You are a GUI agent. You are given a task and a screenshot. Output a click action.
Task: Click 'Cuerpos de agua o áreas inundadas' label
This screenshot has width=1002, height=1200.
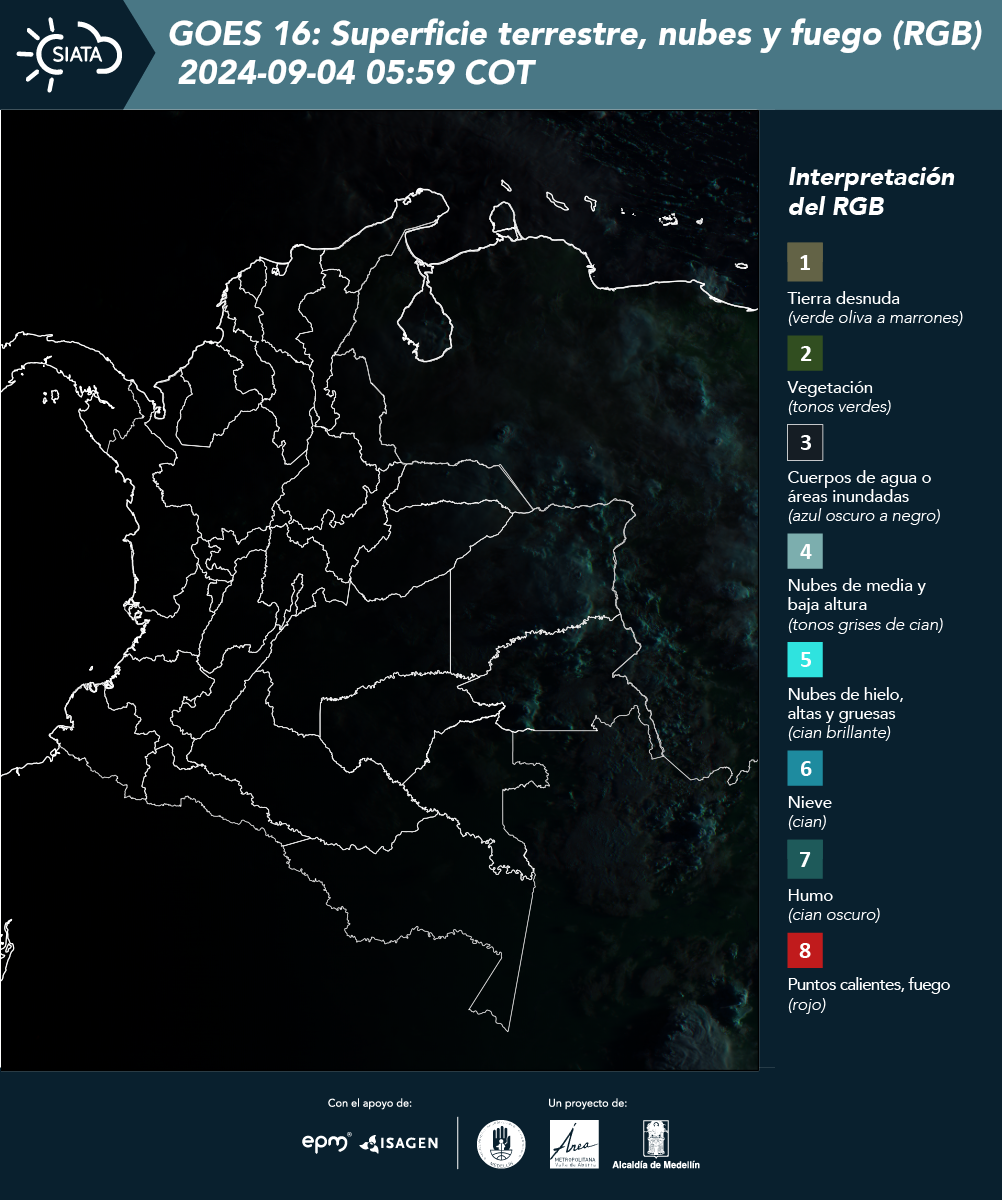tap(859, 487)
